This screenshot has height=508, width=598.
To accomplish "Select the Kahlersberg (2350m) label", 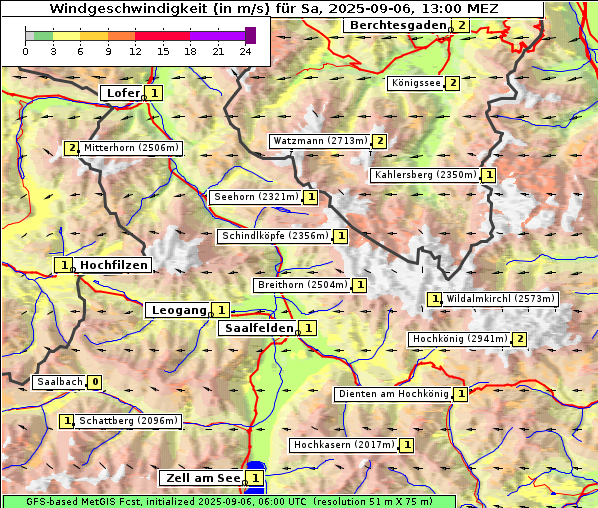I will point(426,175).
